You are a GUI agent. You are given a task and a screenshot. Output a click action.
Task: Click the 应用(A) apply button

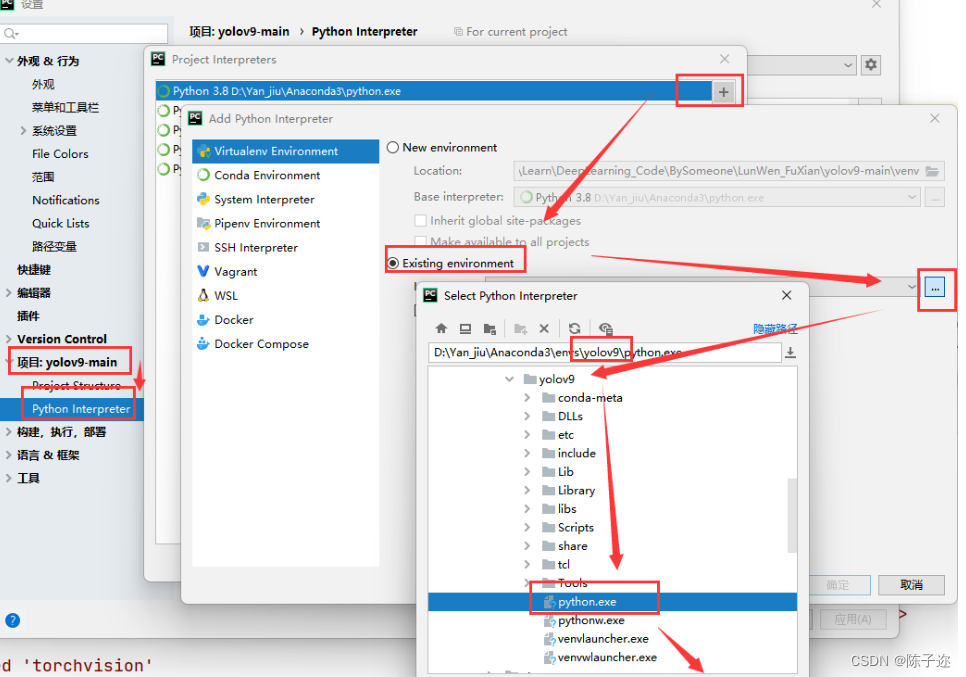[x=853, y=619]
